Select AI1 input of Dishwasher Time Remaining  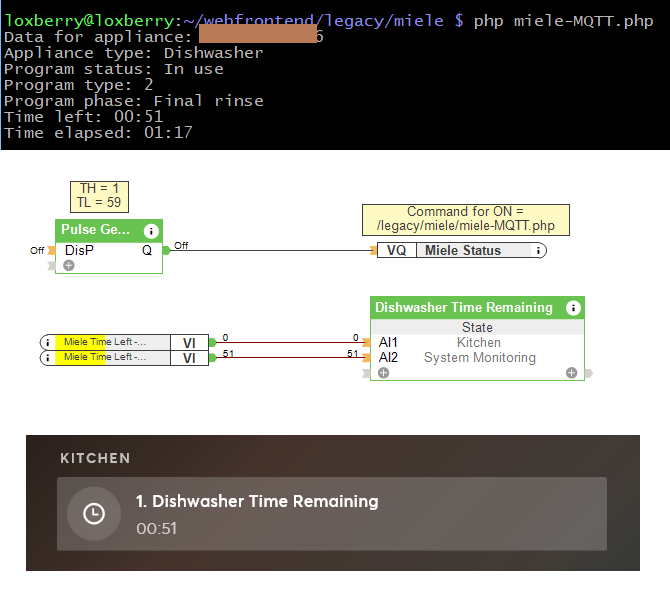tap(388, 342)
